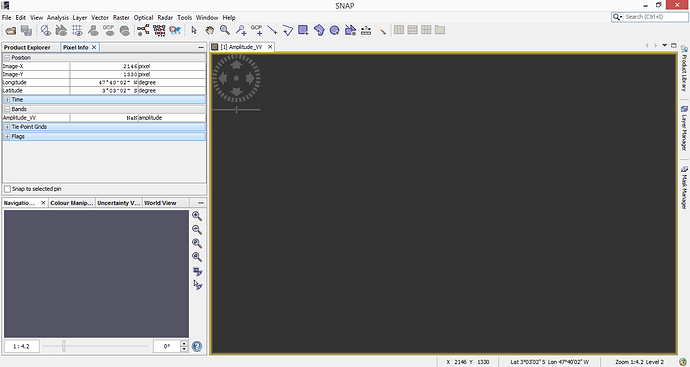
Task: Toggle GCP overlay visibility icon
Action: [109, 30]
